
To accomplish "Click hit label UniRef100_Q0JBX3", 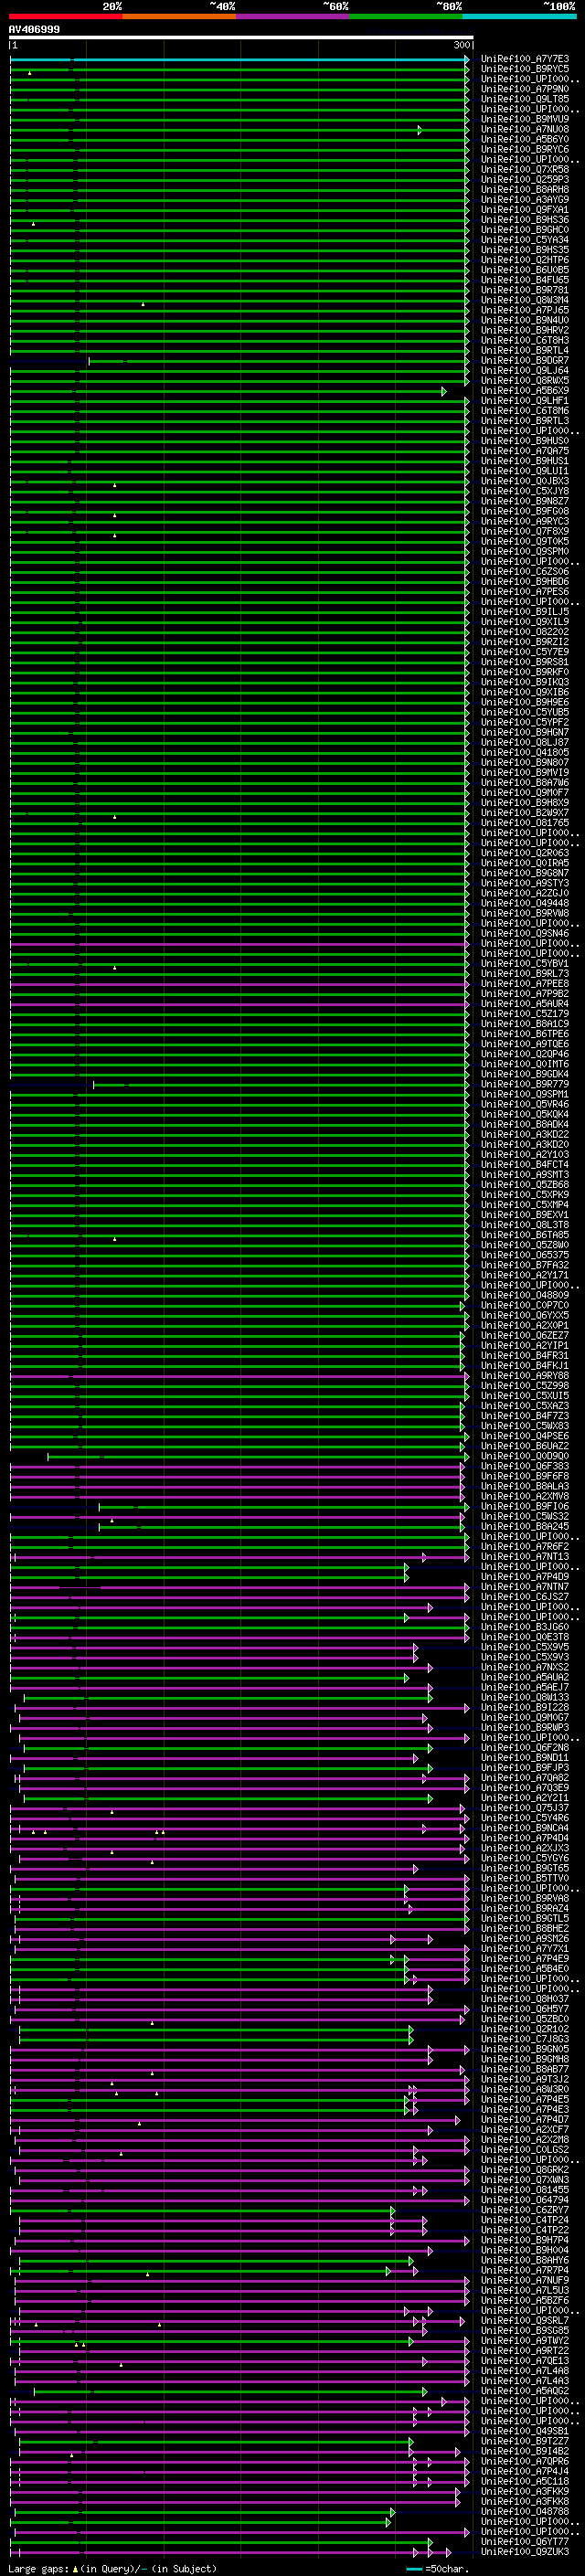I will coord(525,481).
